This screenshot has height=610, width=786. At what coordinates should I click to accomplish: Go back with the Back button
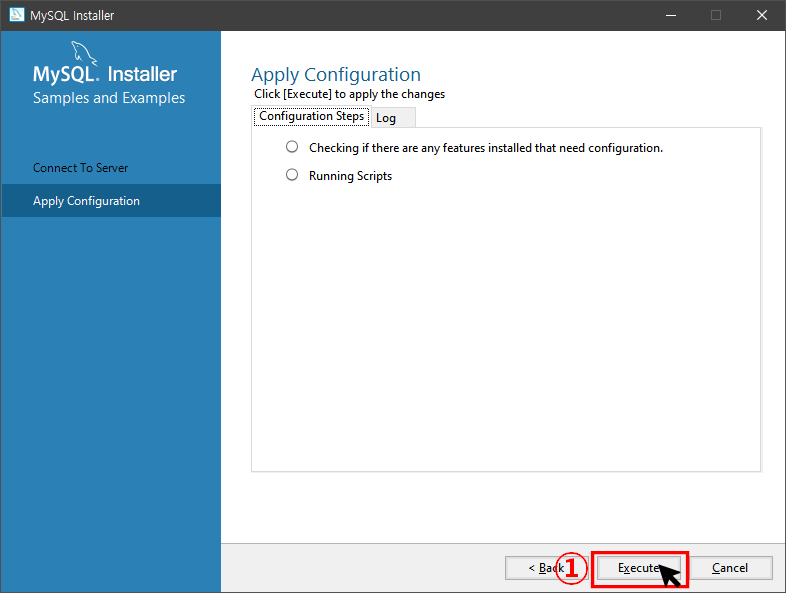click(546, 568)
